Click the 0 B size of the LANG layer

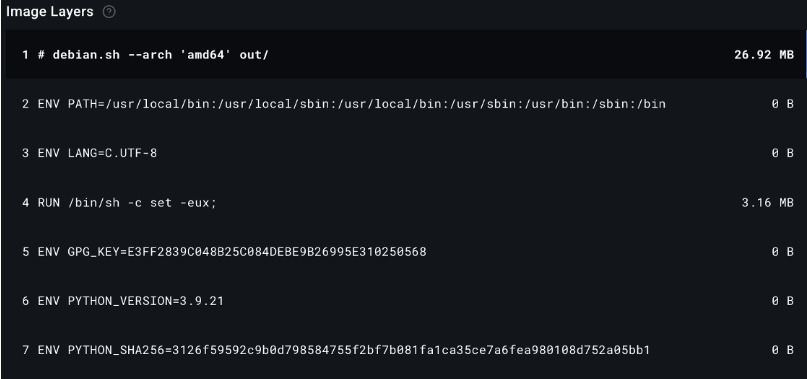pyautogui.click(x=782, y=153)
